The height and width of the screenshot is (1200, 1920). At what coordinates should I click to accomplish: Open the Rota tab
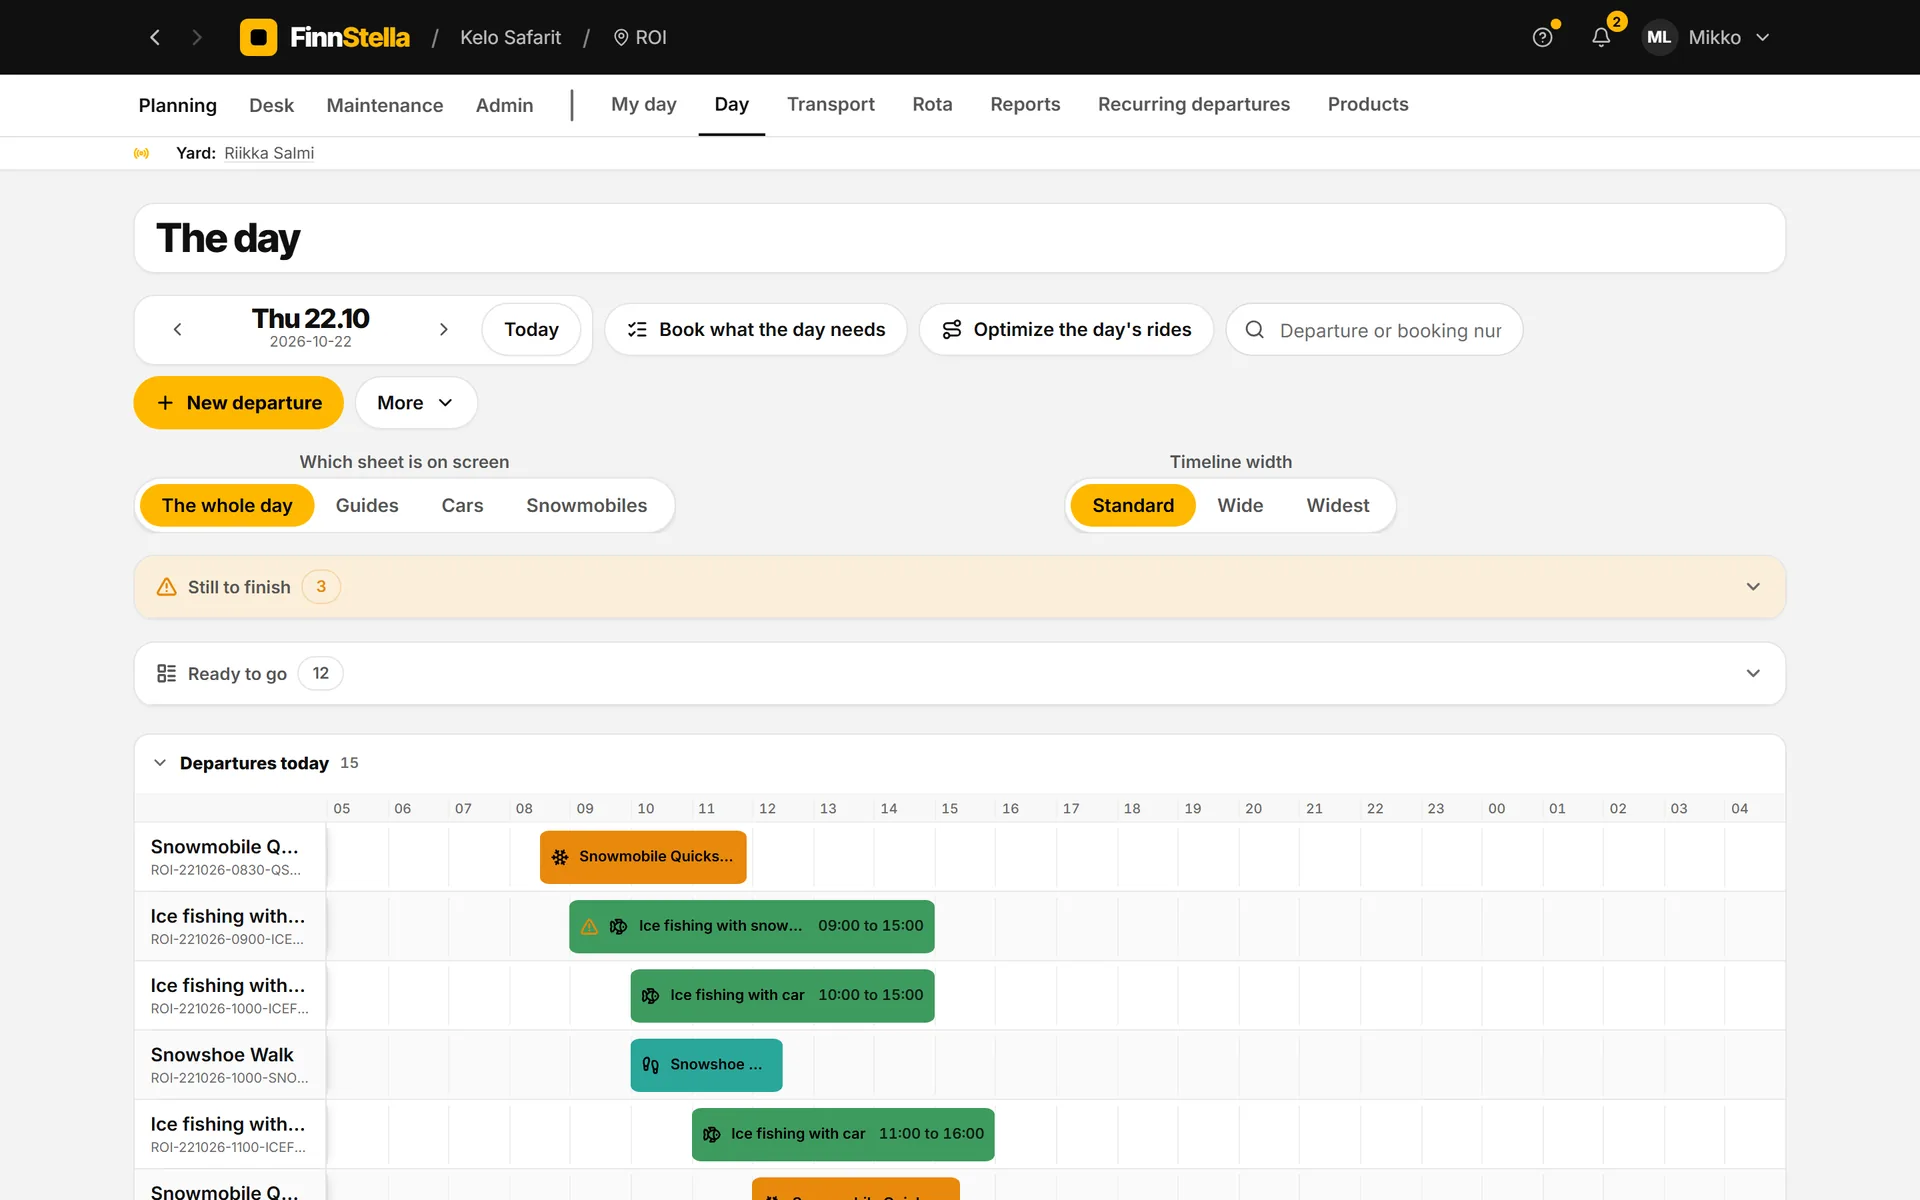click(932, 104)
